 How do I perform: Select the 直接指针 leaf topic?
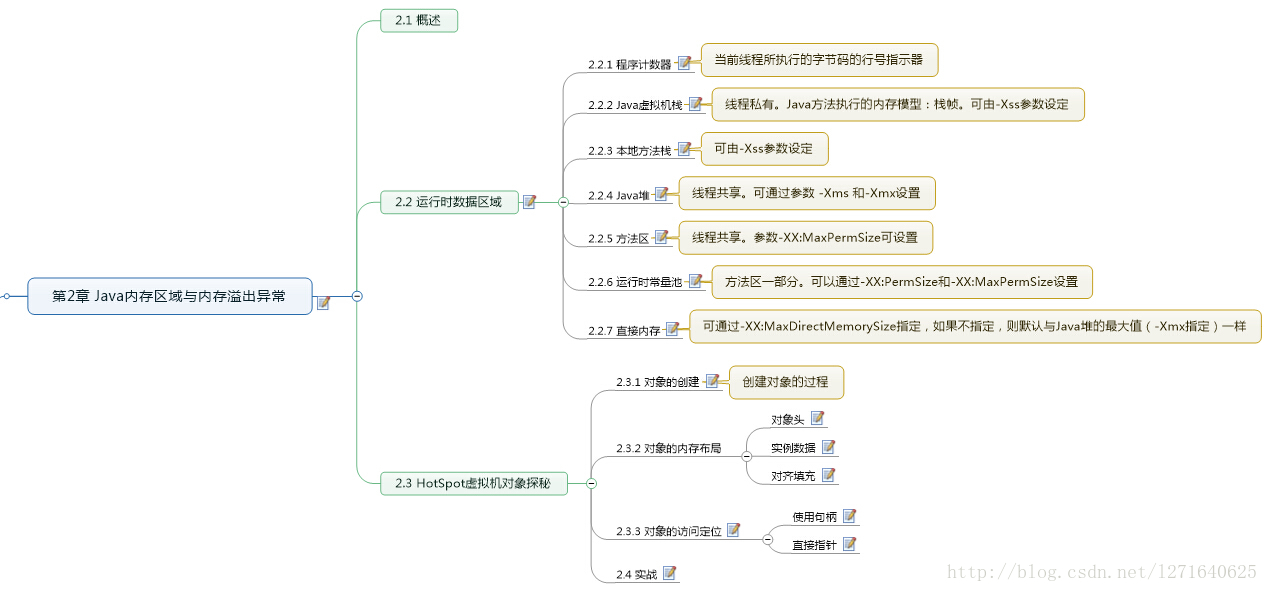click(x=815, y=545)
